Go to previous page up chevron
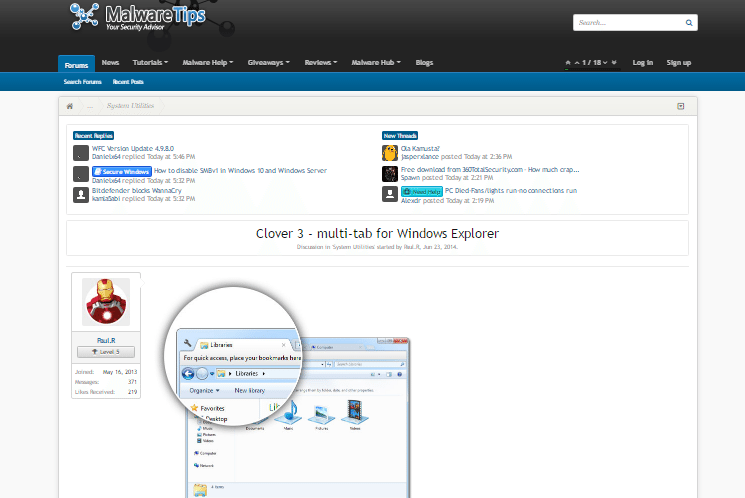This screenshot has height=498, width=745. coord(577,63)
